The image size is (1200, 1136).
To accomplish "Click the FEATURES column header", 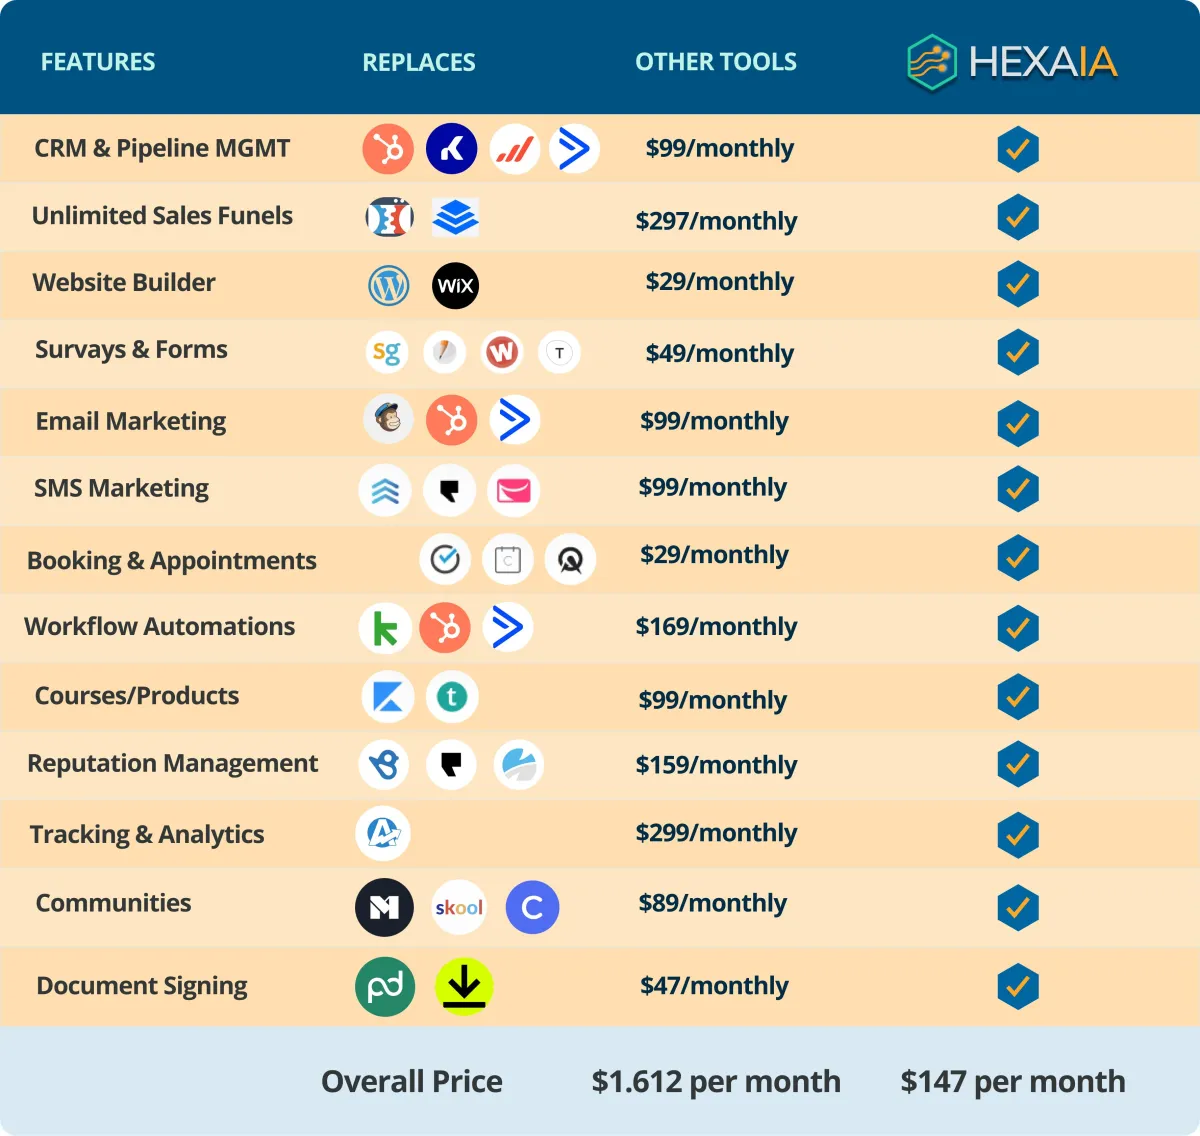I will [x=98, y=62].
